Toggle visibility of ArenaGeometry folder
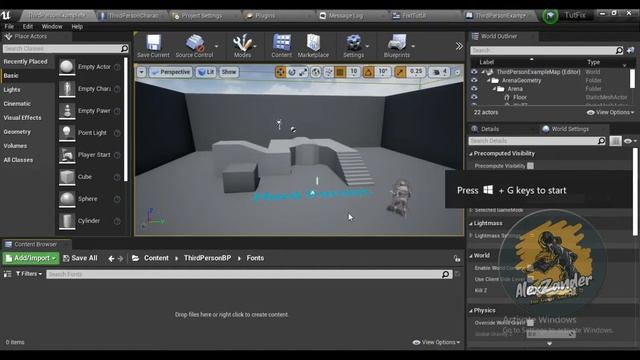640x360 pixels. click(474, 80)
